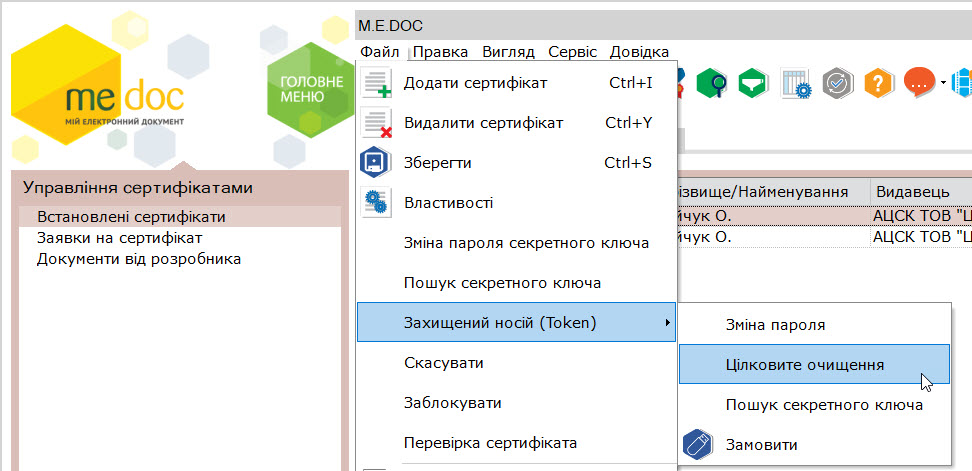Open the green search hexagon toolbar icon
972x471 pixels.
point(711,82)
